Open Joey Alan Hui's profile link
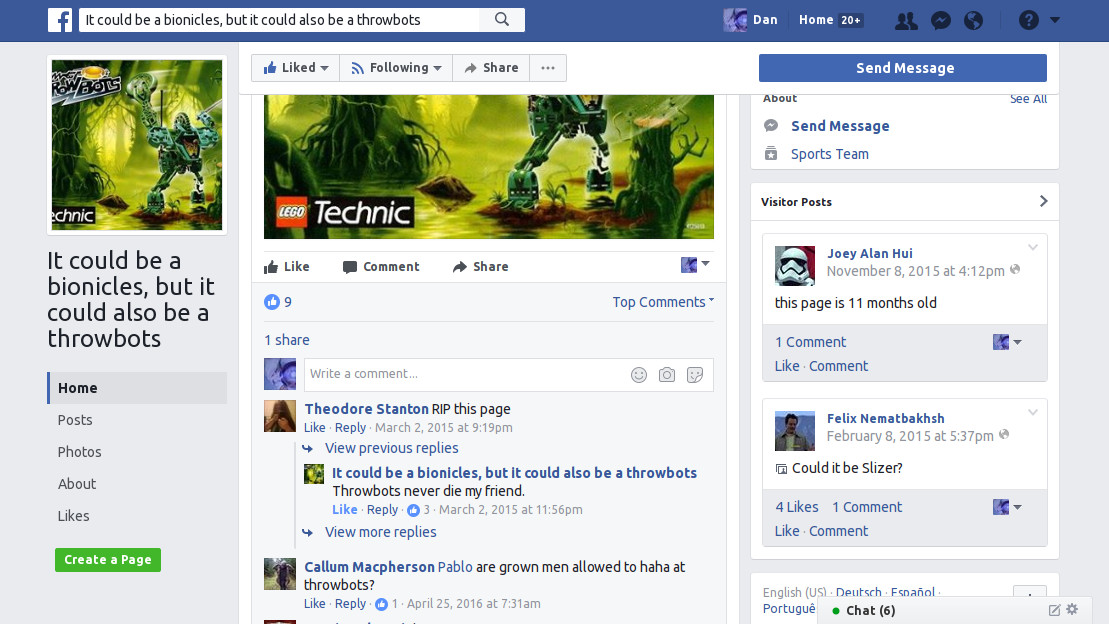The width and height of the screenshot is (1109, 624). click(870, 253)
